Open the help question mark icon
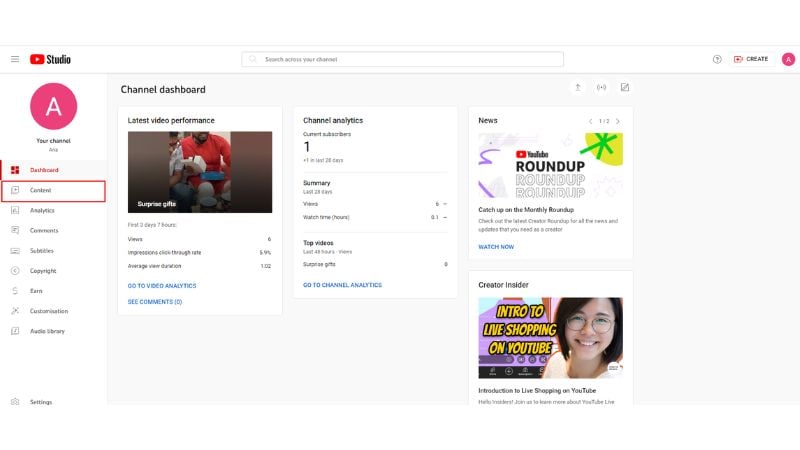The height and width of the screenshot is (450, 800). pyautogui.click(x=717, y=59)
